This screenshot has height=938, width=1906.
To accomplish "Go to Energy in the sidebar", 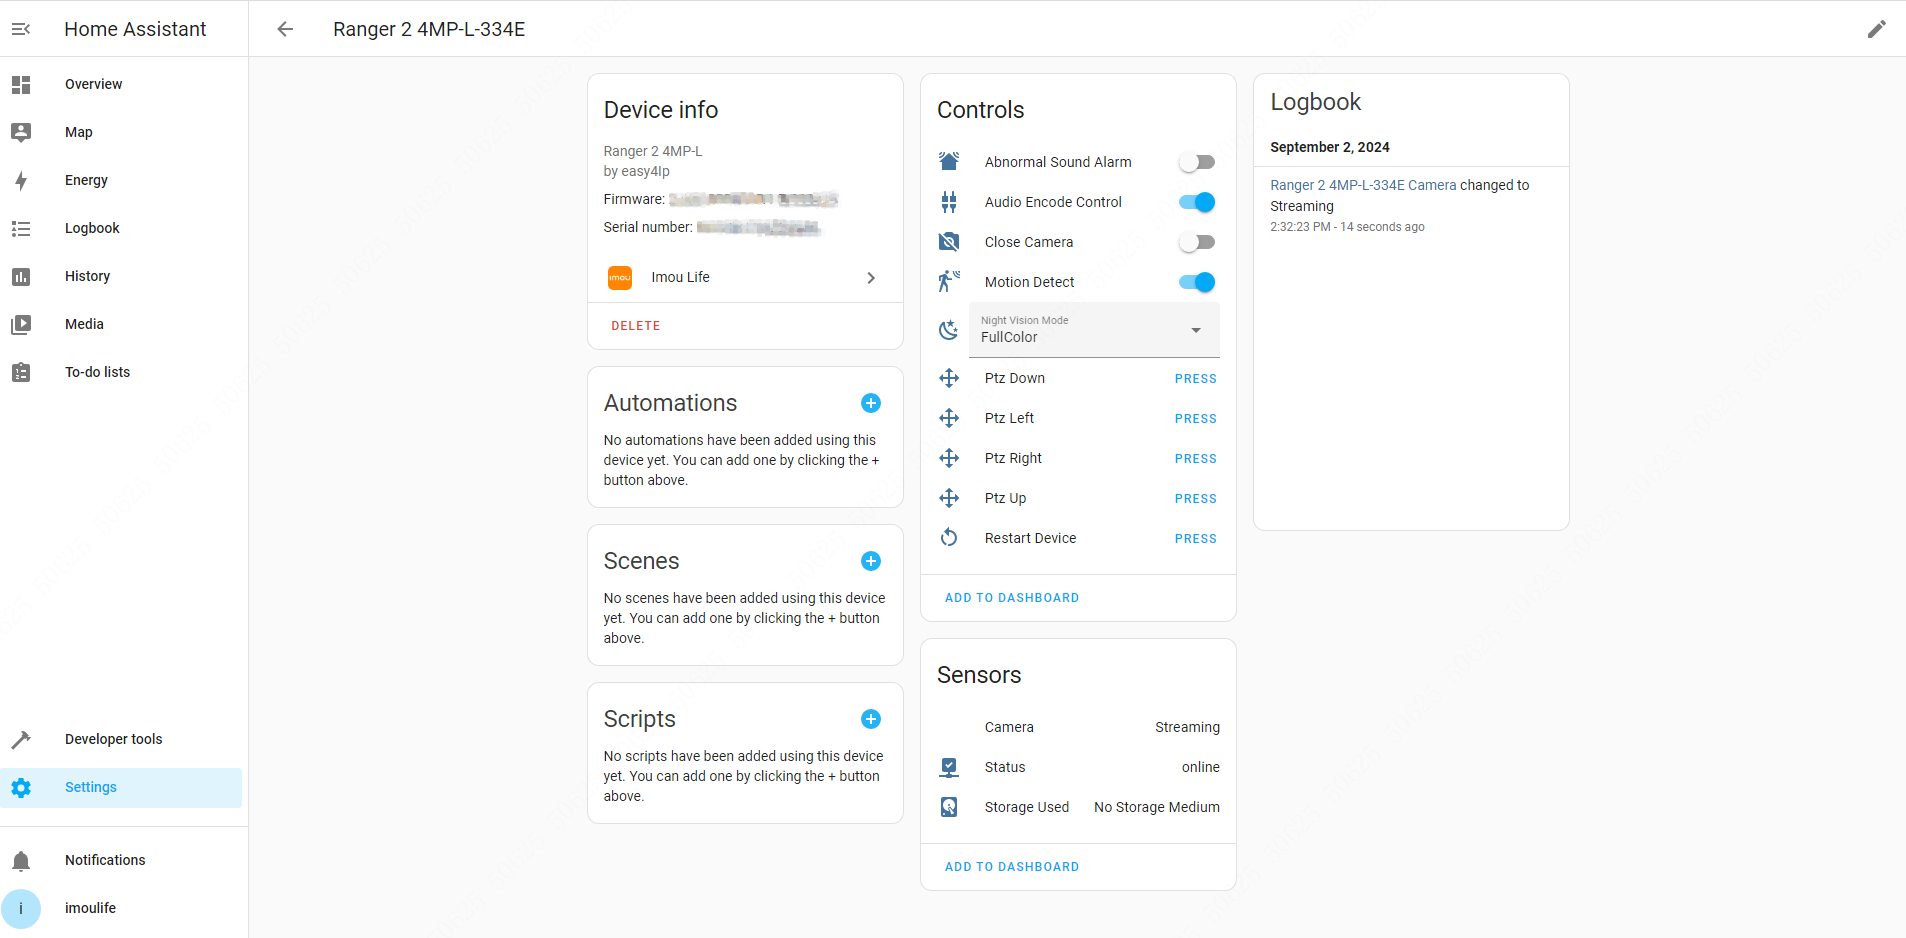I will click(121, 180).
